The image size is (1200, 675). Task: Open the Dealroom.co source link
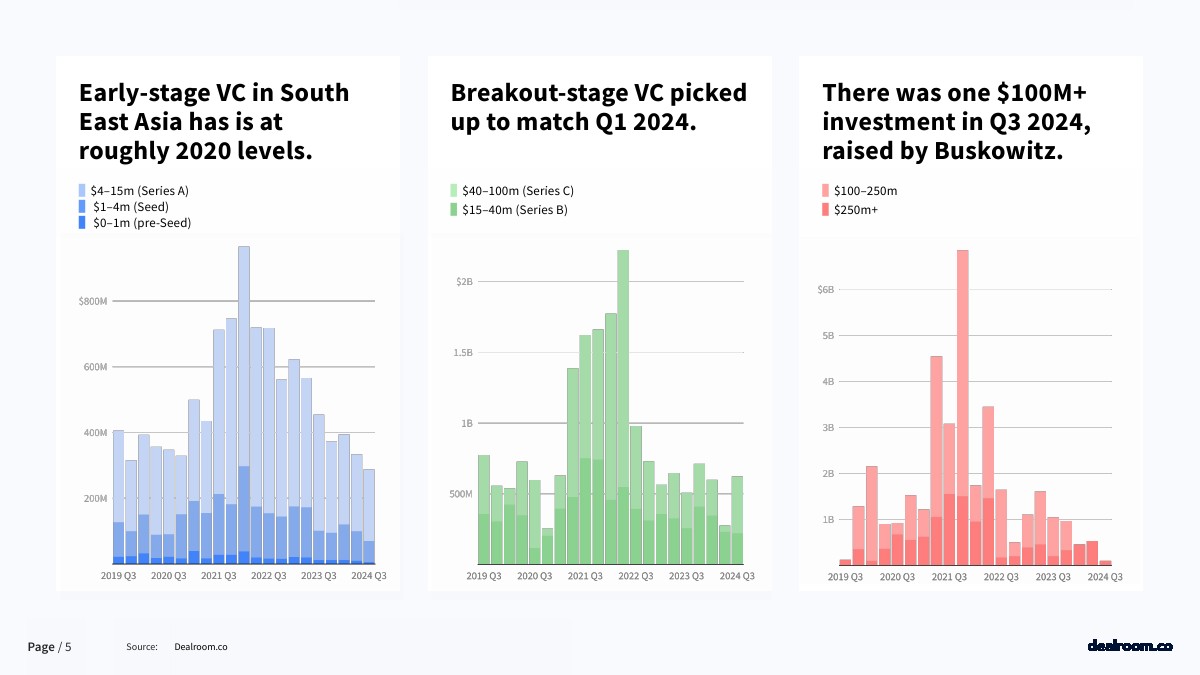[200, 647]
